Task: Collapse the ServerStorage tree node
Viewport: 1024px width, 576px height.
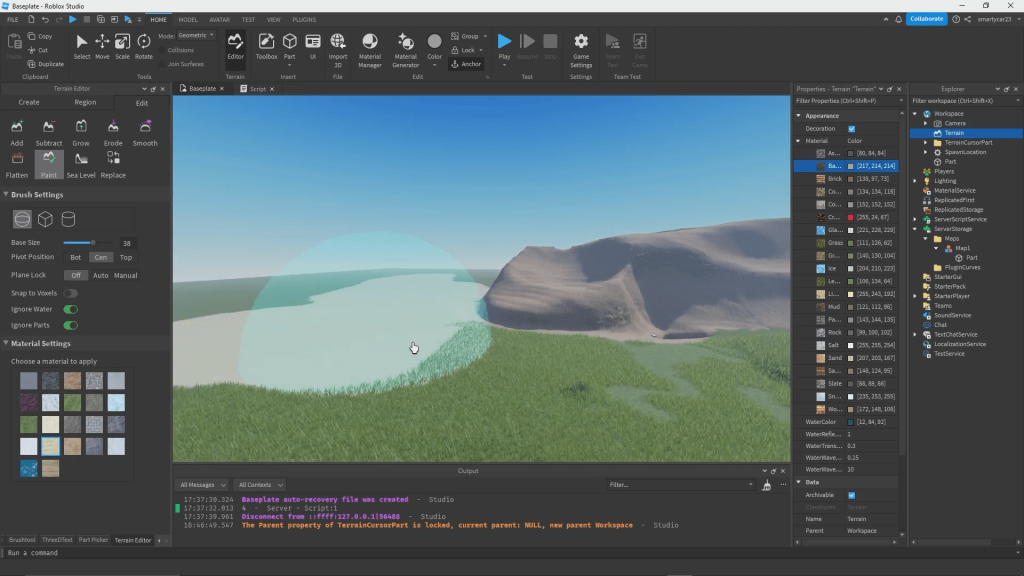Action: point(915,229)
